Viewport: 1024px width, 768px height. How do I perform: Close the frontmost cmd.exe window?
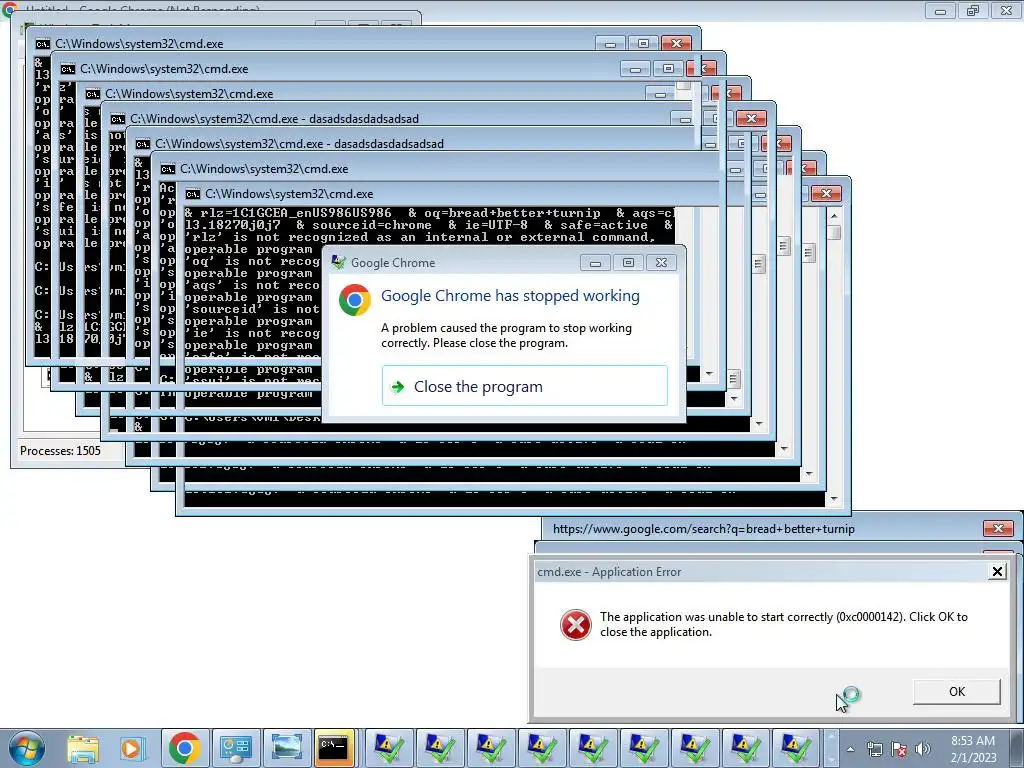click(x=826, y=193)
